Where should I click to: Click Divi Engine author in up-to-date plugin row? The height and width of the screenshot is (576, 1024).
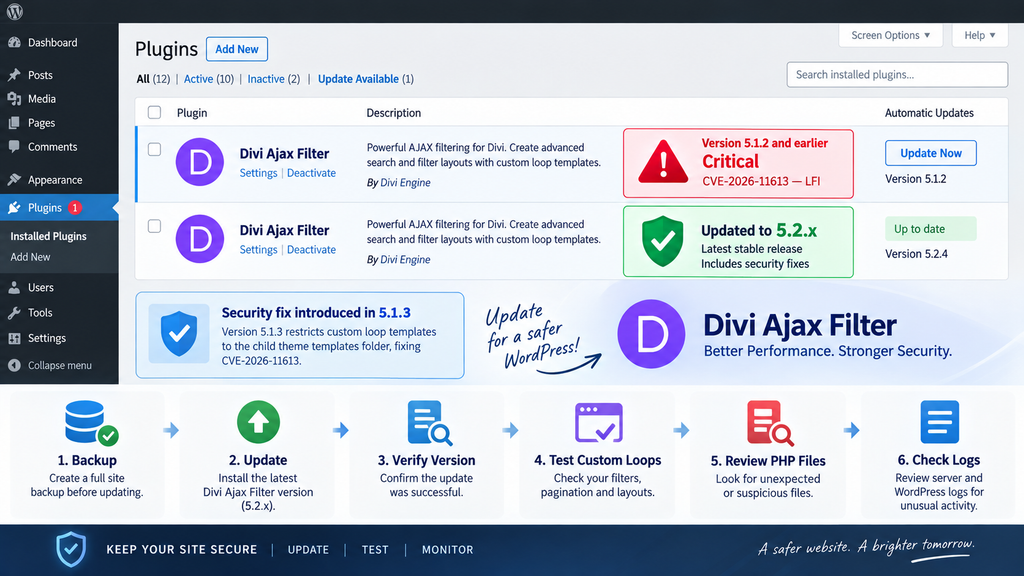[x=405, y=259]
